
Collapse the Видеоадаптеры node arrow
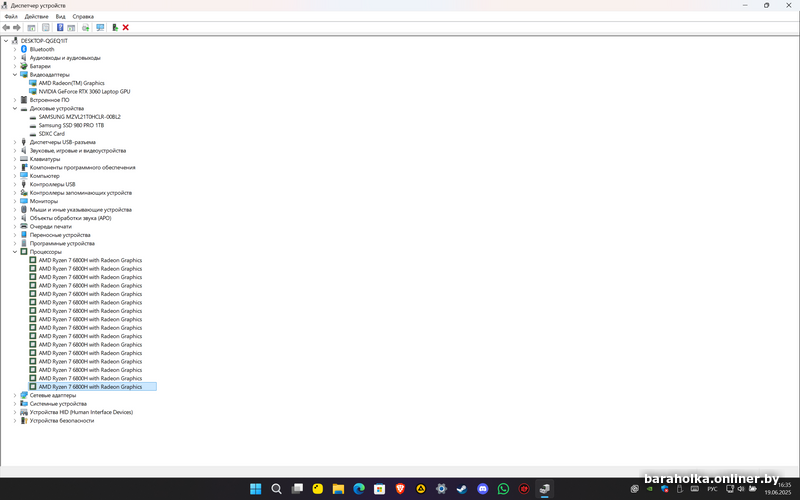(15, 74)
